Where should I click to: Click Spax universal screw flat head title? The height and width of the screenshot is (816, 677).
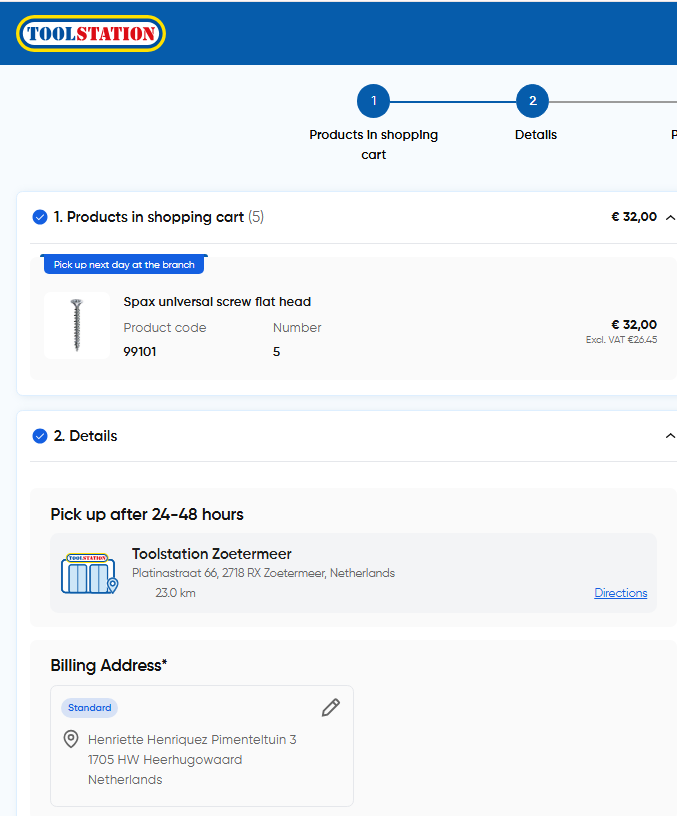point(217,302)
